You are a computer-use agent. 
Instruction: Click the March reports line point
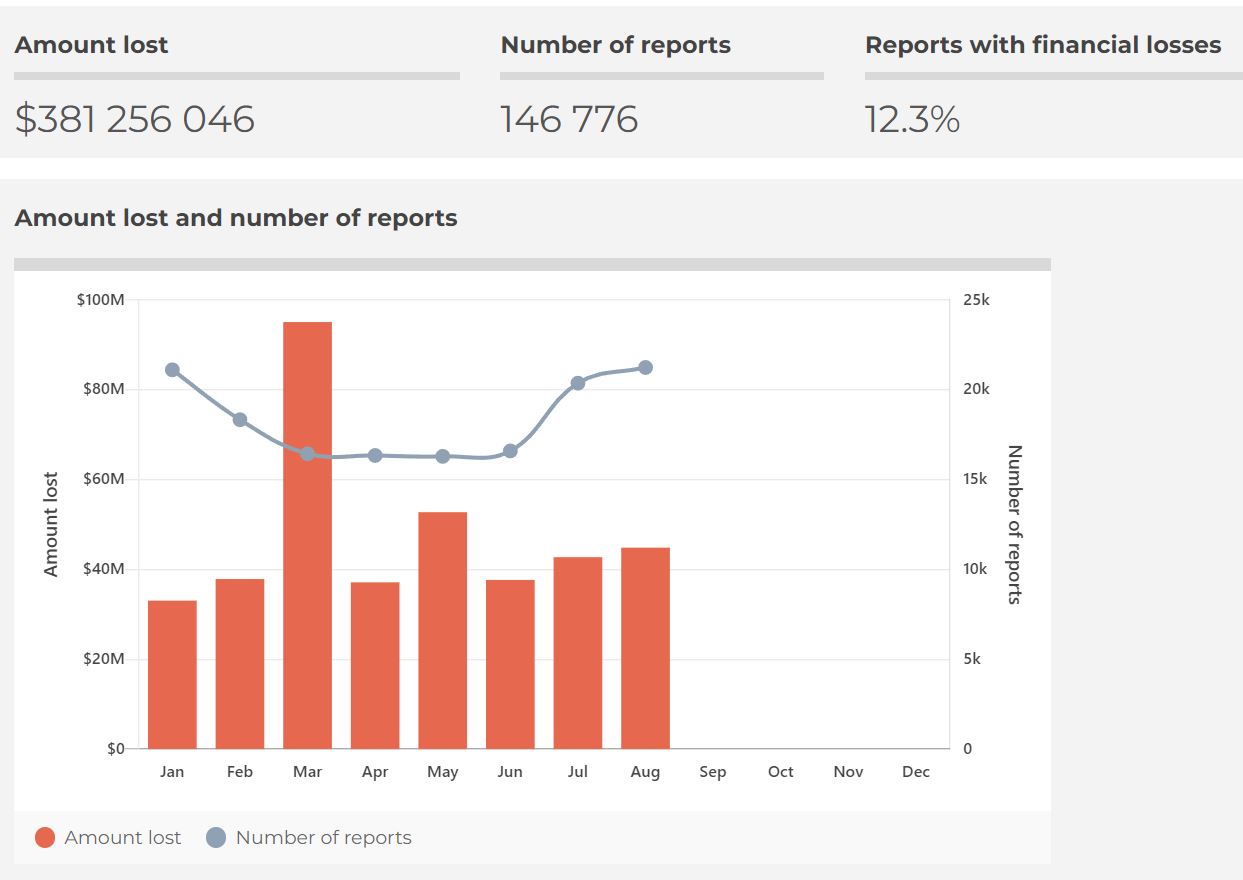click(308, 454)
